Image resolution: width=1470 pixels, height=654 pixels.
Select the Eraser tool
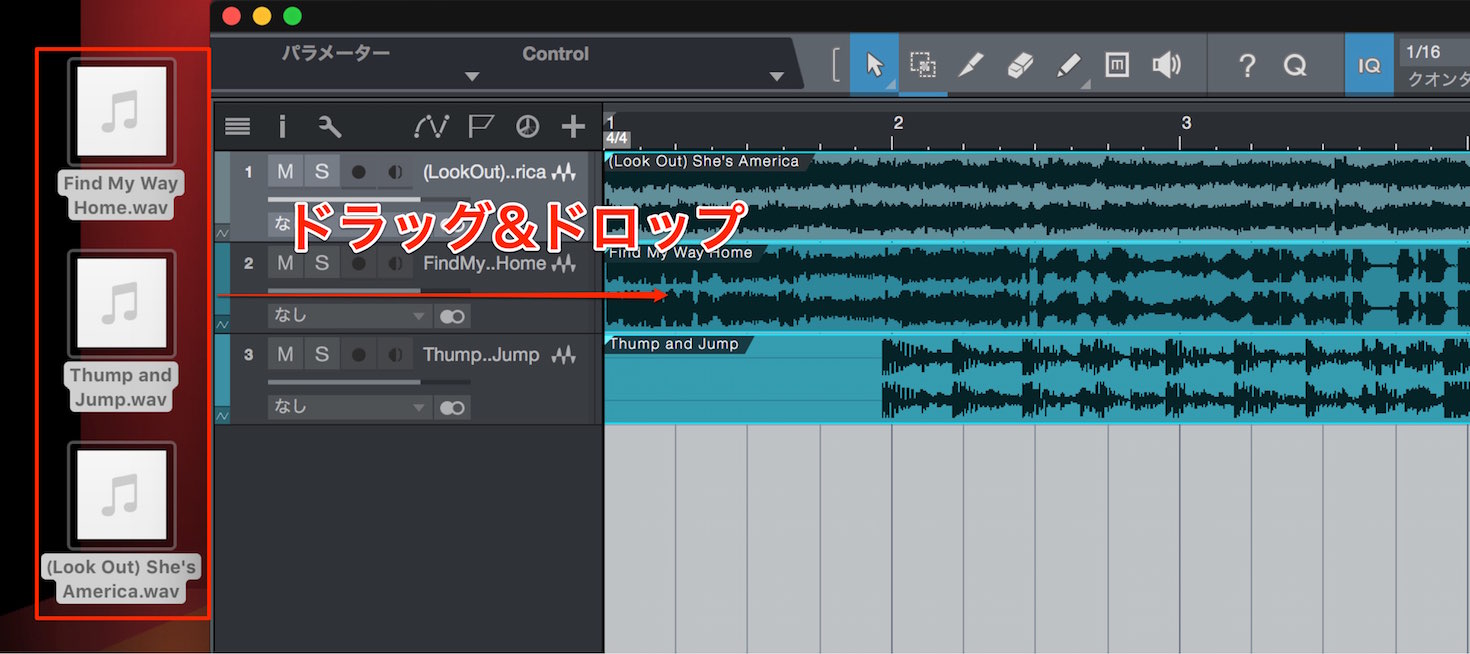[x=1019, y=65]
